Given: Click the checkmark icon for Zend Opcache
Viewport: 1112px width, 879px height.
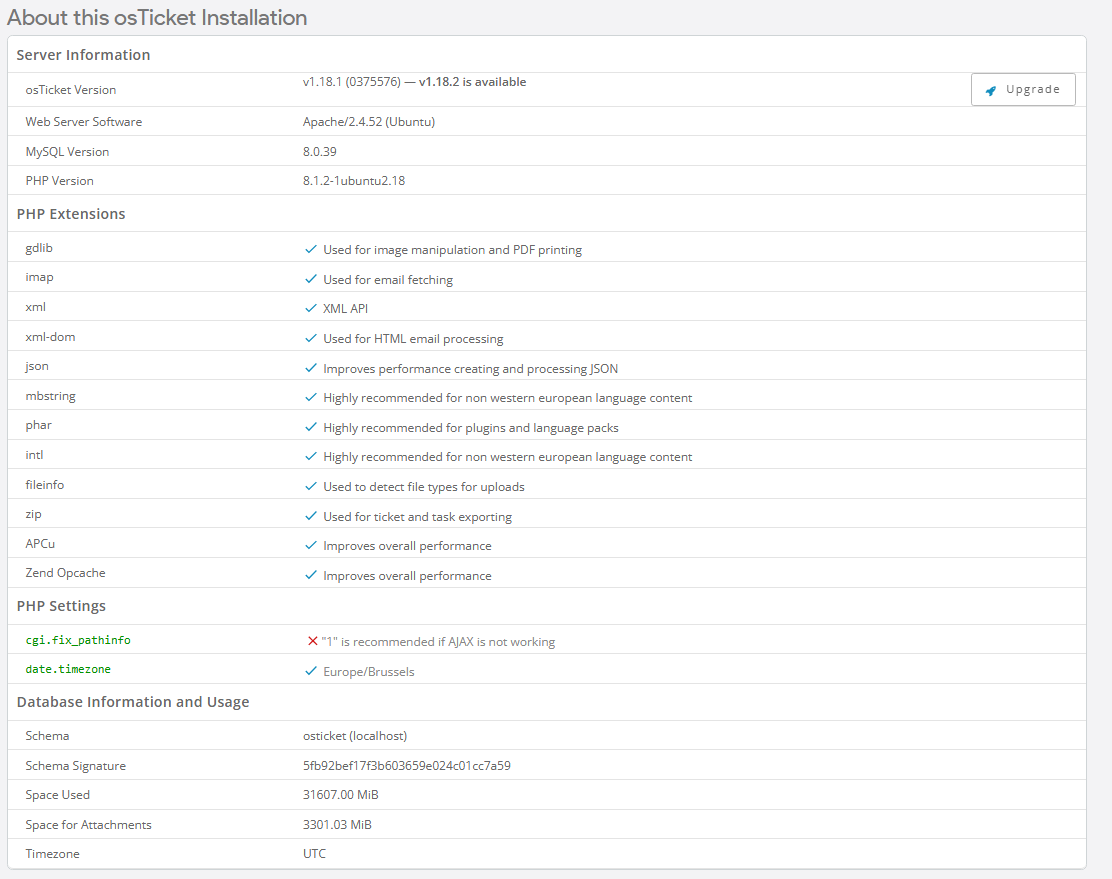Looking at the screenshot, I should (x=311, y=575).
